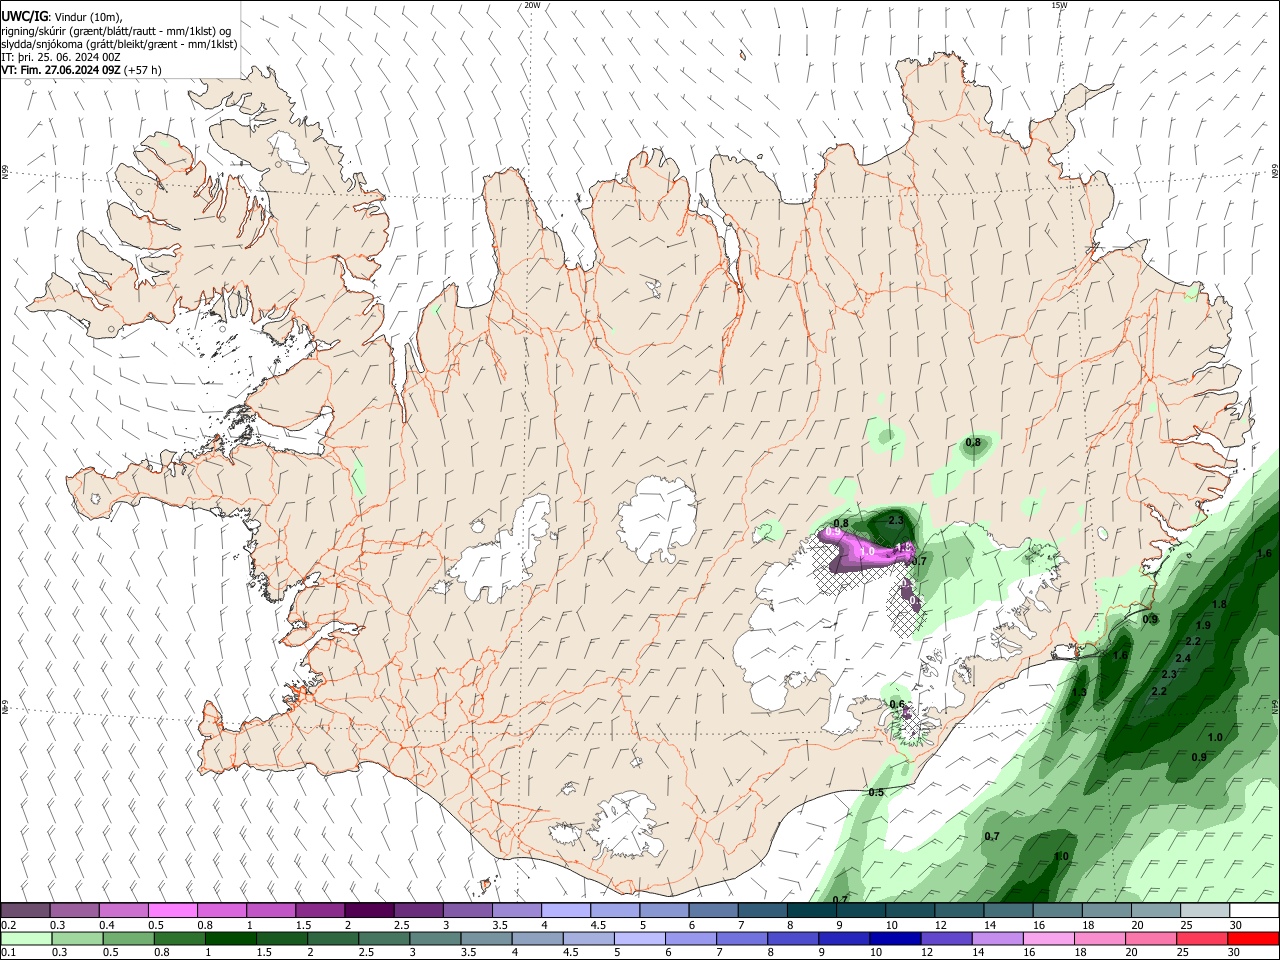
Task: Pick the darkest green 1 swatch in lower scale
Action: pyautogui.click(x=230, y=938)
